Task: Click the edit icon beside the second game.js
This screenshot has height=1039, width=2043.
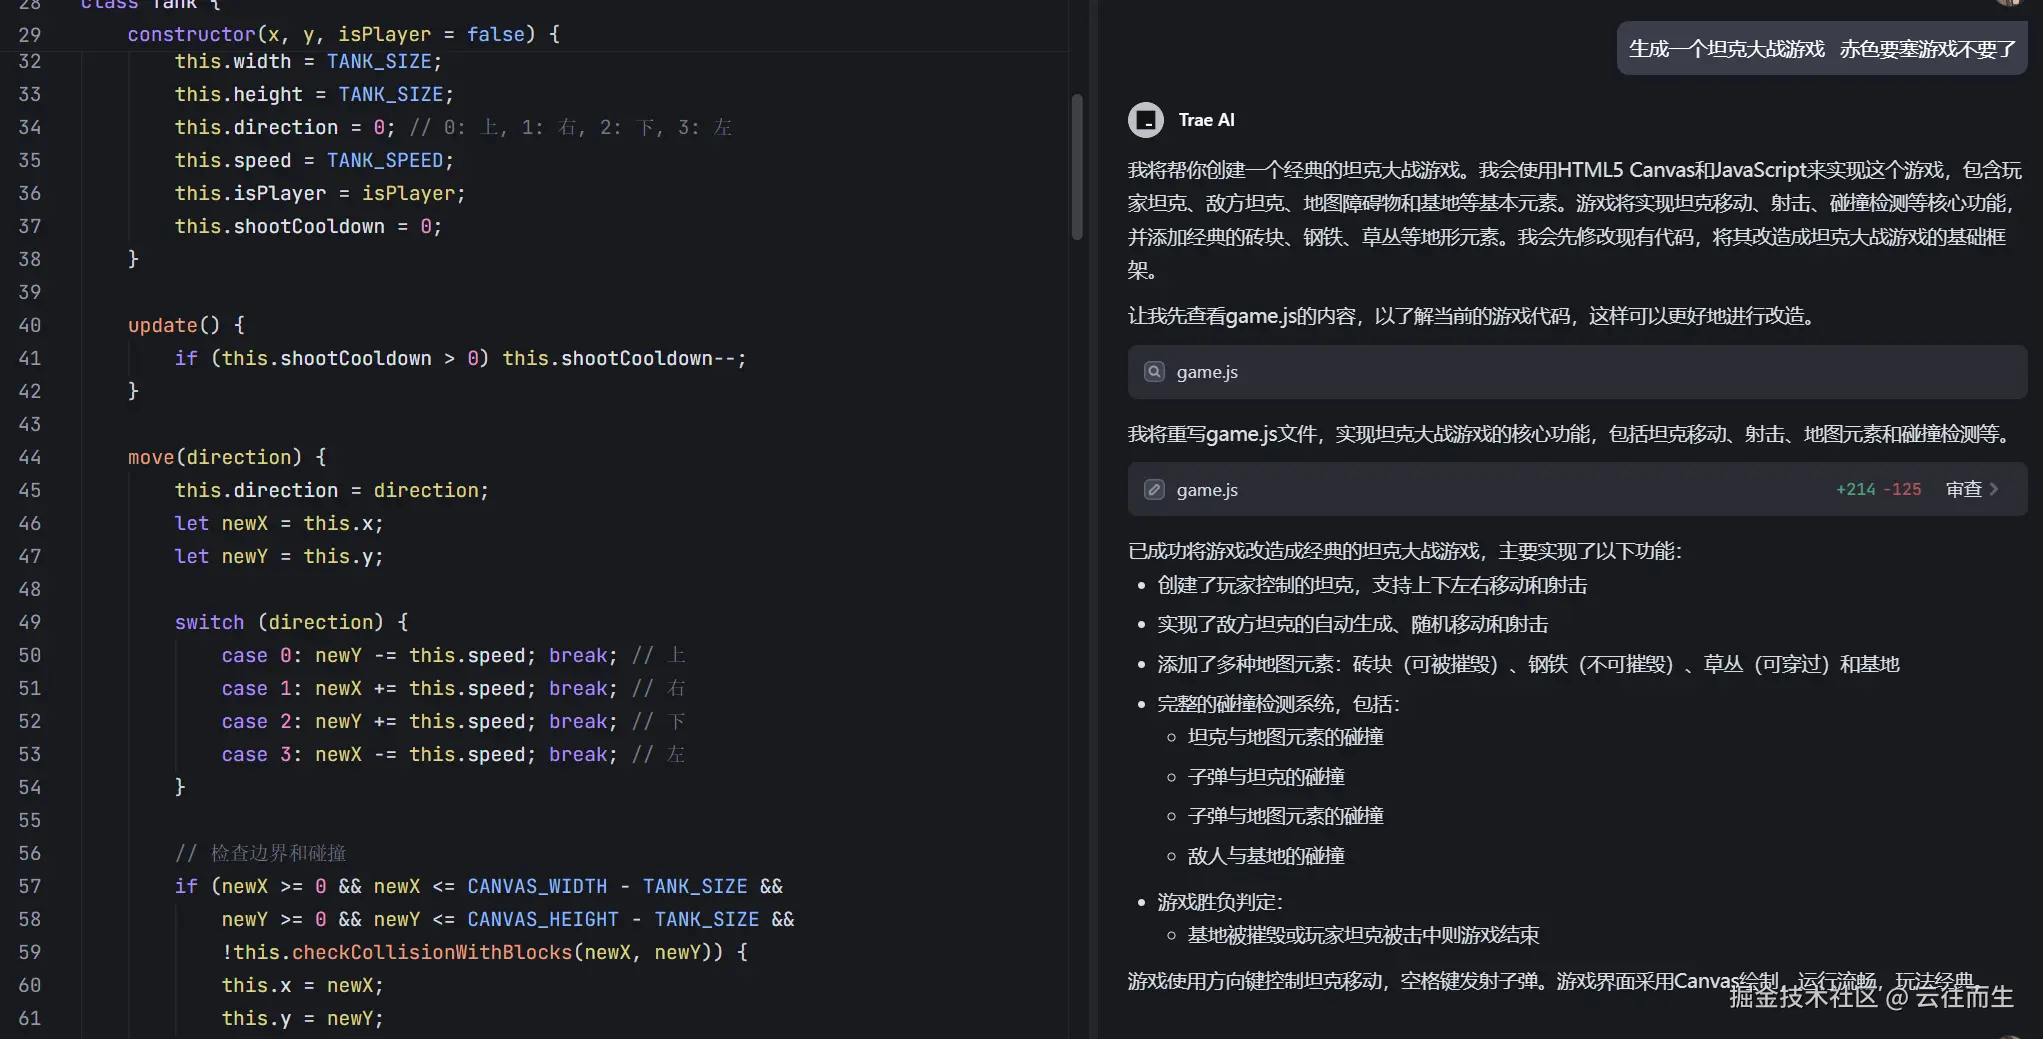Action: pos(1154,490)
